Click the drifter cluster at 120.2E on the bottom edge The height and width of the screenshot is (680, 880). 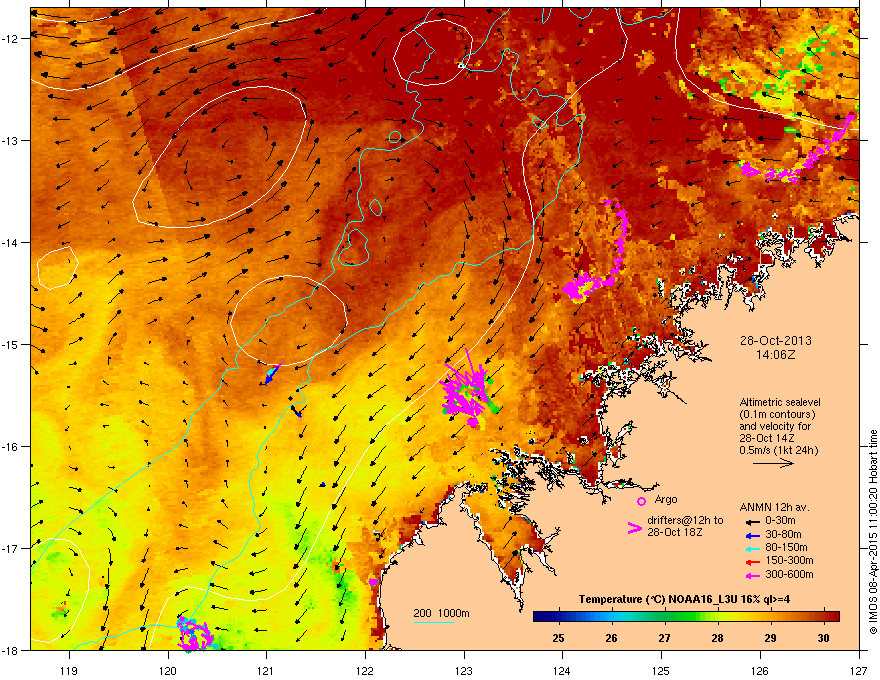195,635
